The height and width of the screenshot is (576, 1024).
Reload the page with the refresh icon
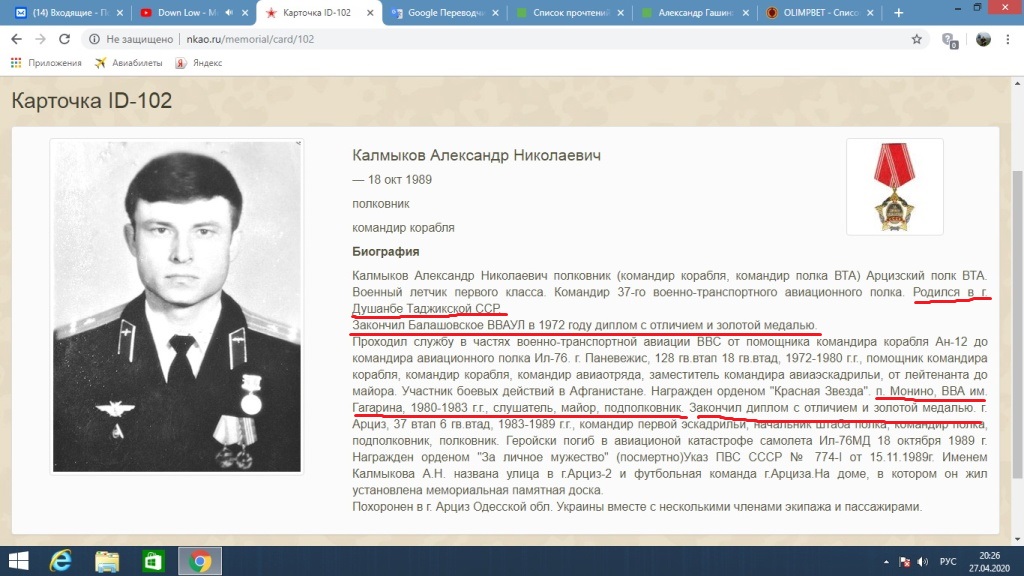64,39
